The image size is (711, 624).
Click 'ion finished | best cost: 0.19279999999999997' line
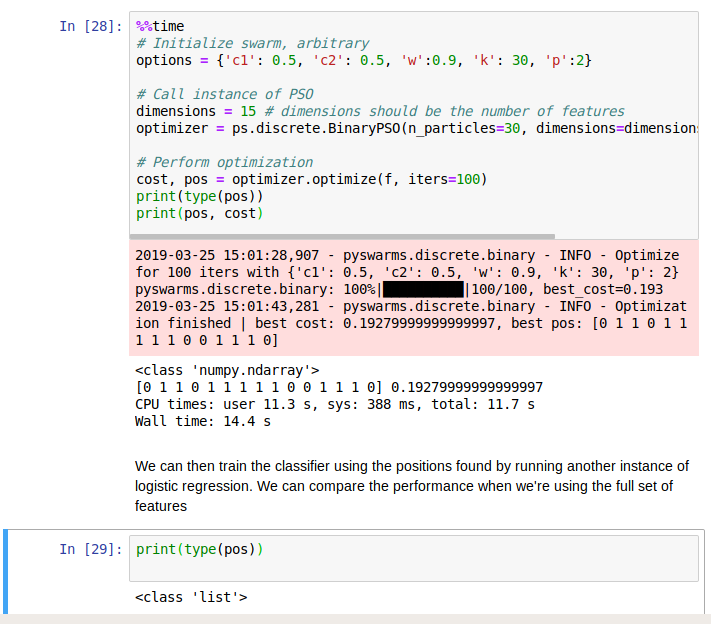pos(411,323)
